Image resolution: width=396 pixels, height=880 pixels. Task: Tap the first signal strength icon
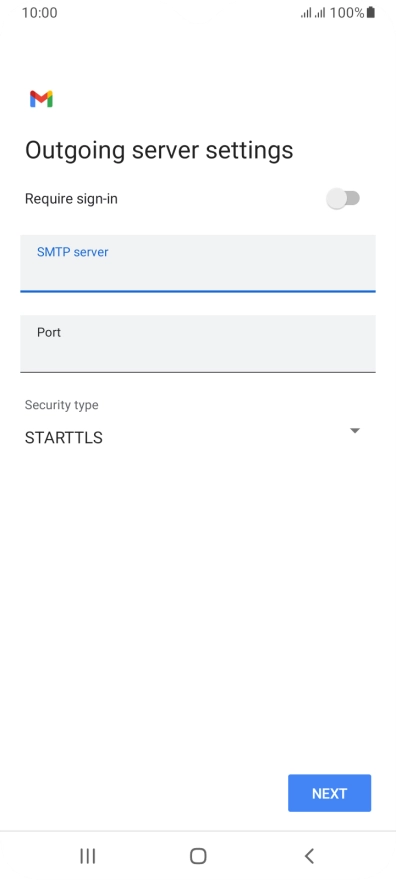click(306, 13)
